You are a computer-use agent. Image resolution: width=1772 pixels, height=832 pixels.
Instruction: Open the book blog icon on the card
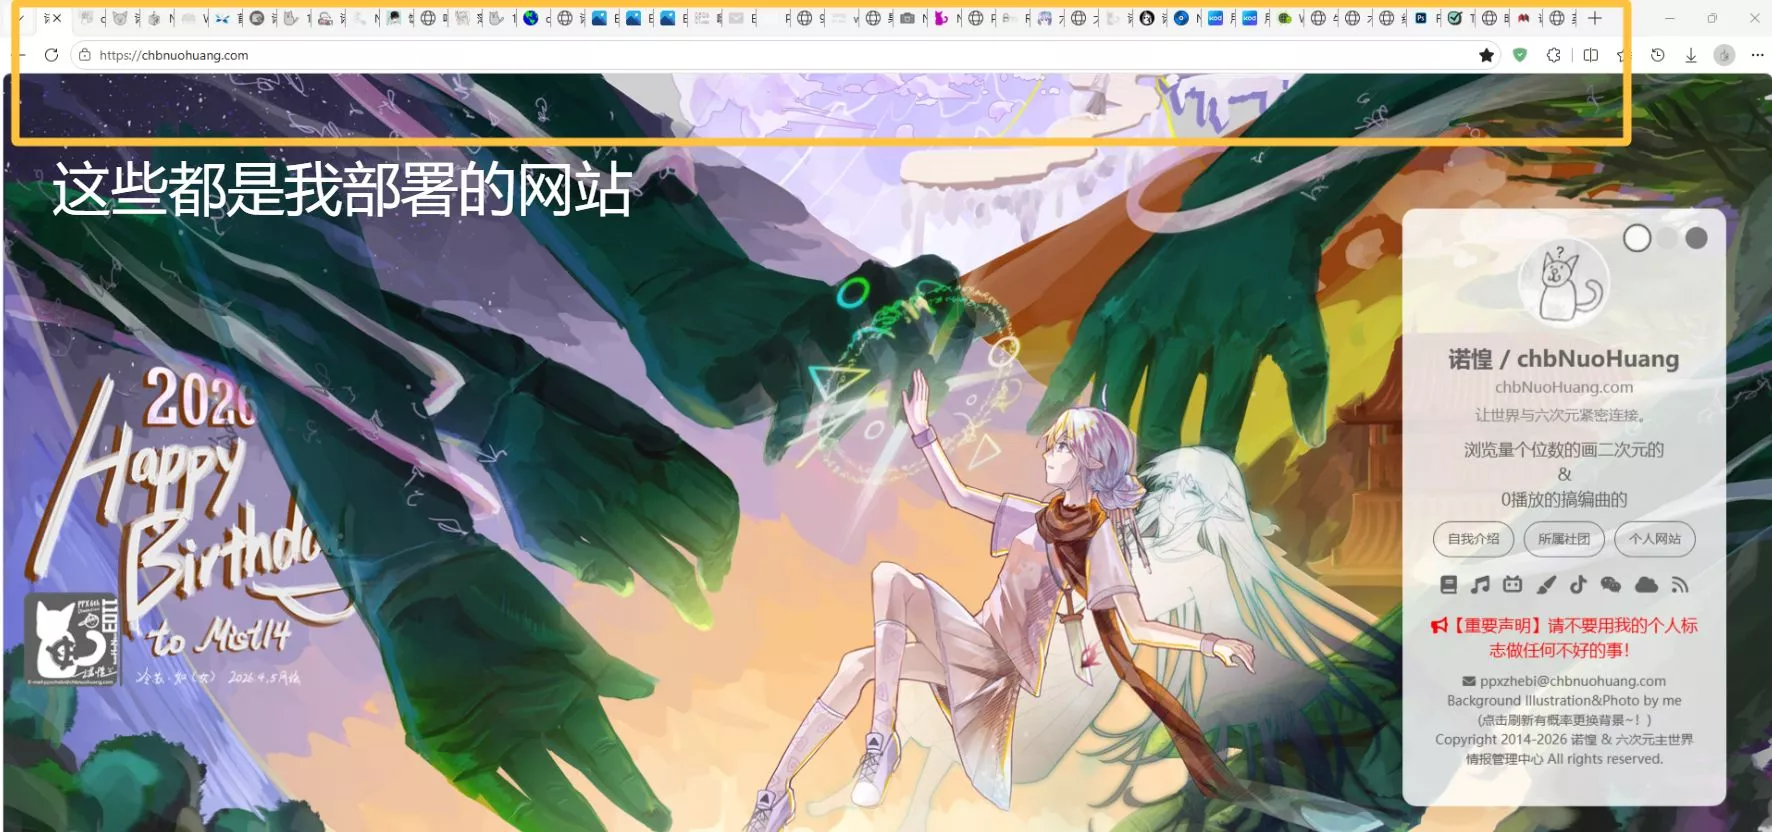point(1449,585)
